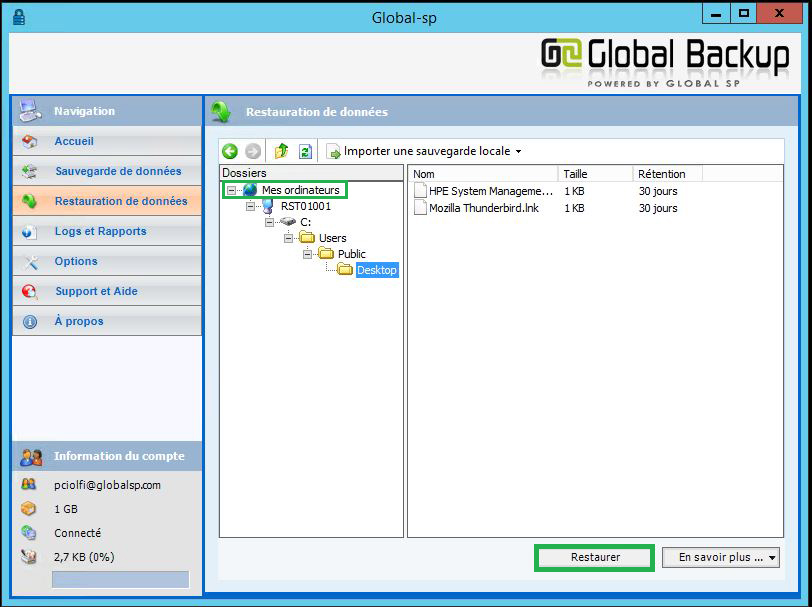Click the account email user icon

click(29, 484)
